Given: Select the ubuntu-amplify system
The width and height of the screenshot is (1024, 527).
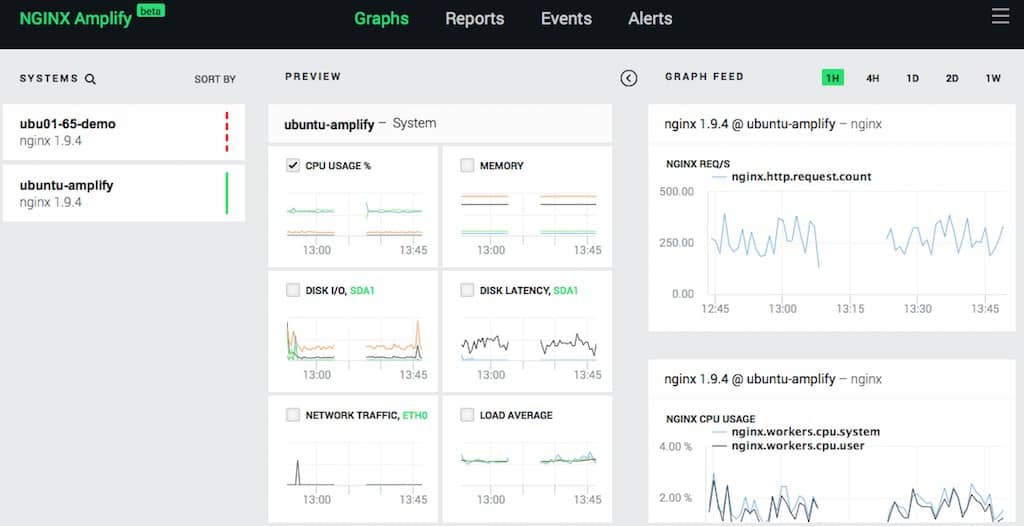Looking at the screenshot, I should (x=123, y=193).
